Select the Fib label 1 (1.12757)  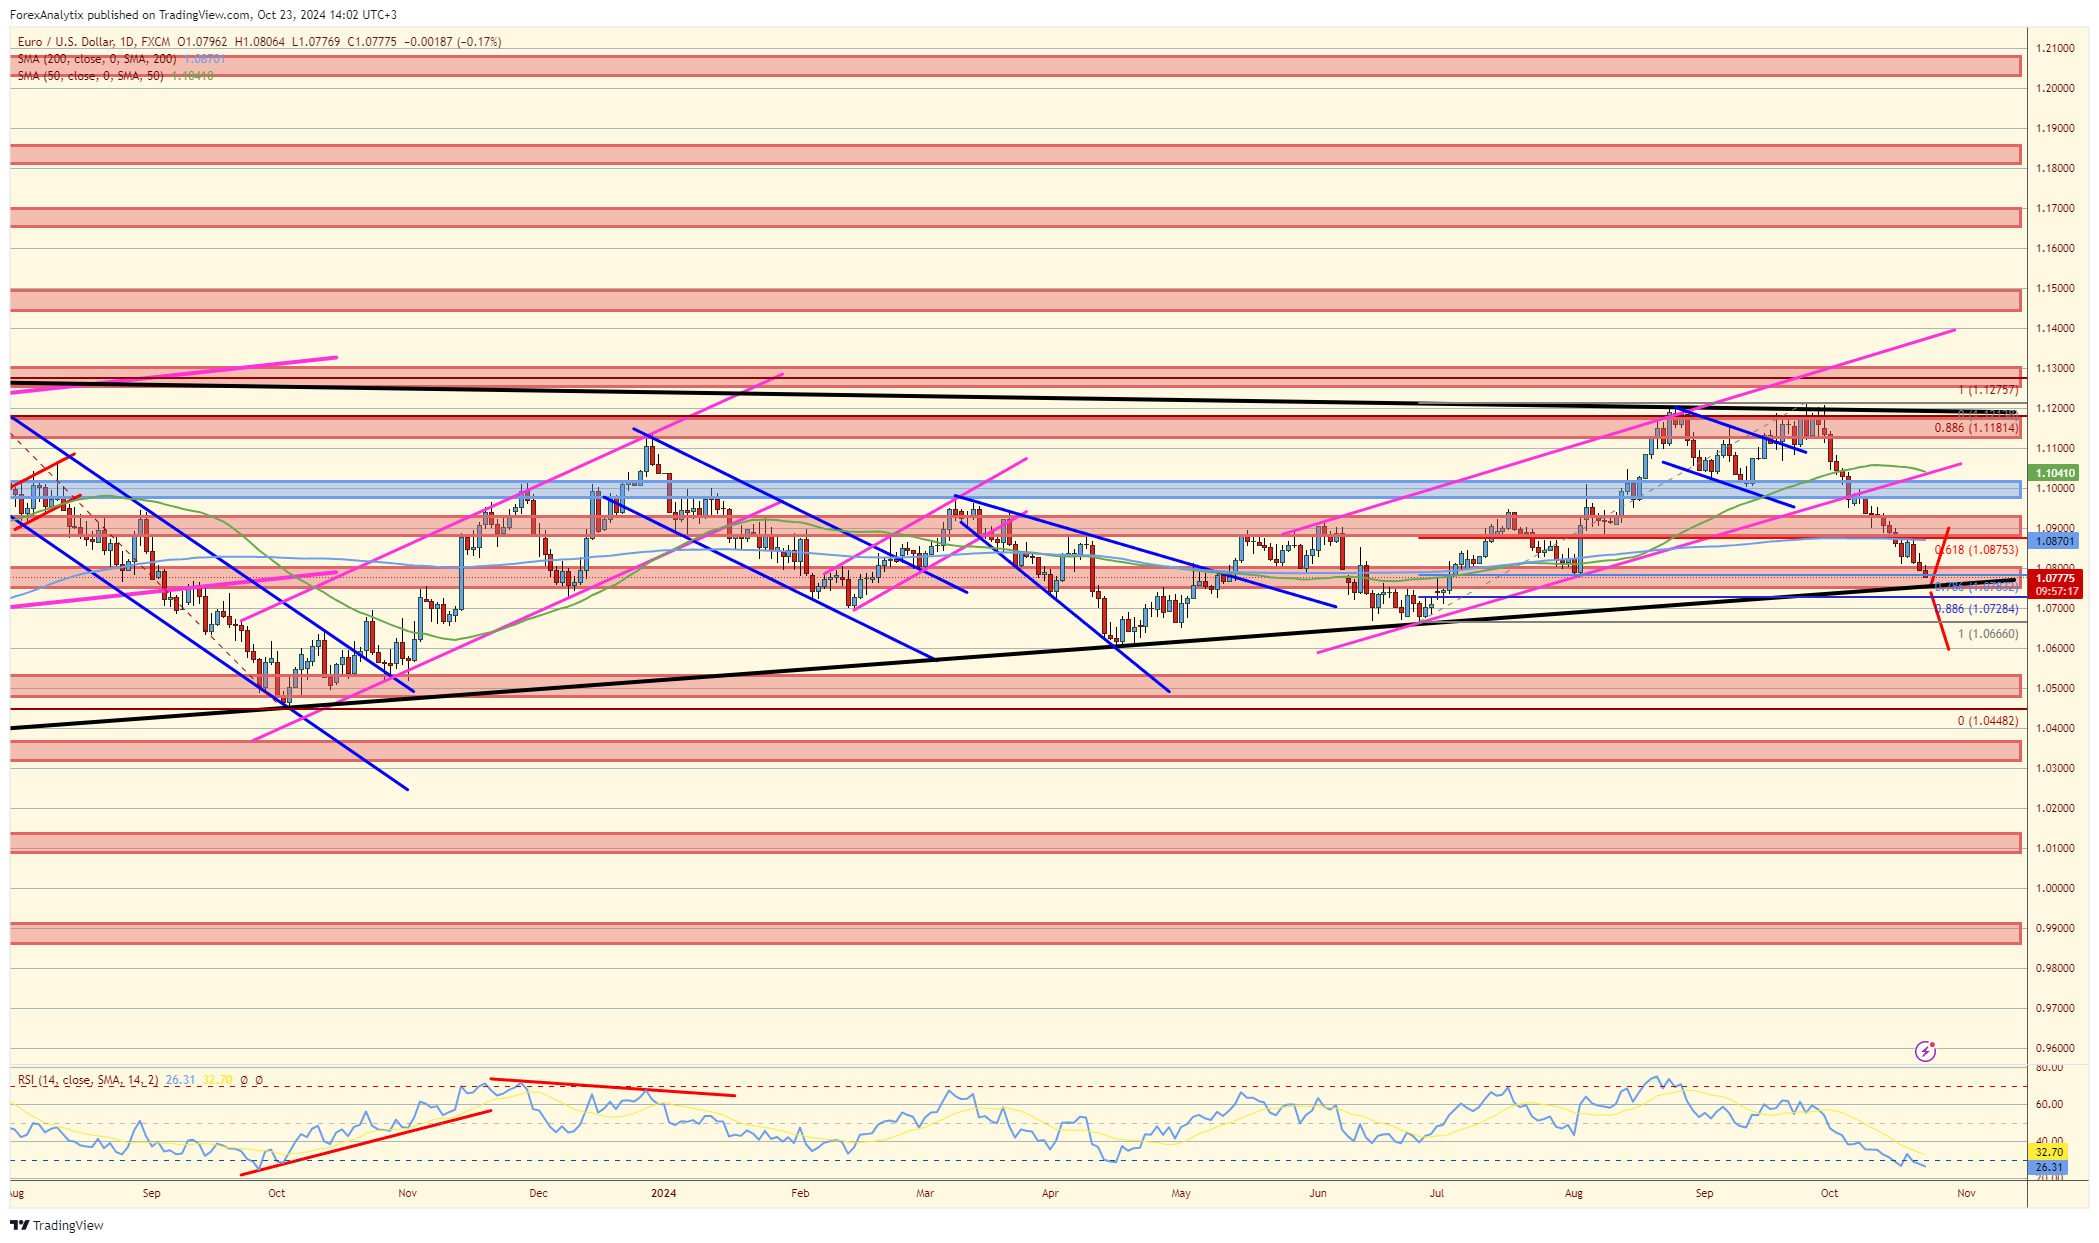click(1988, 390)
